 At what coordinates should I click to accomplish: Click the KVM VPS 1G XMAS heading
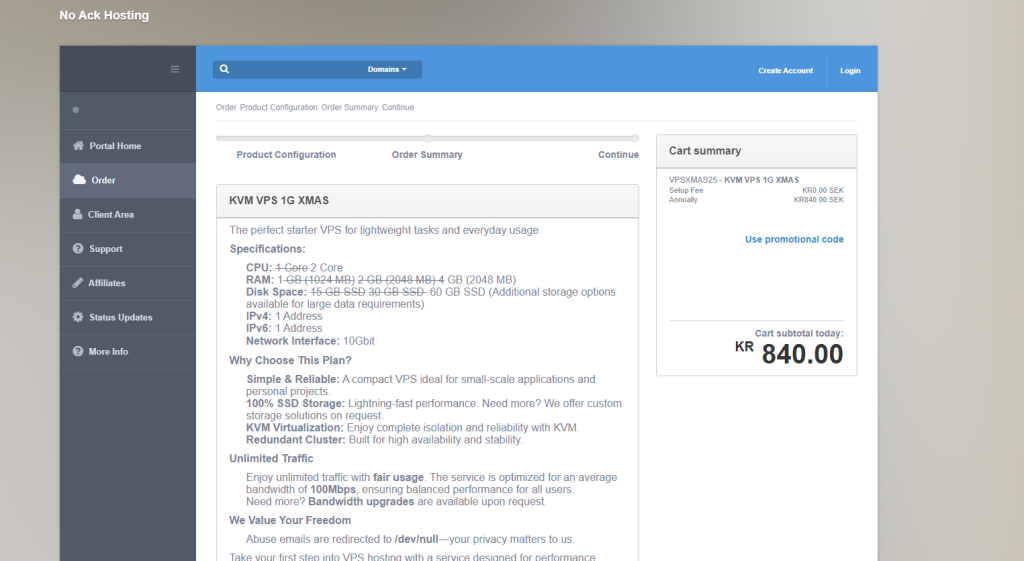click(279, 200)
